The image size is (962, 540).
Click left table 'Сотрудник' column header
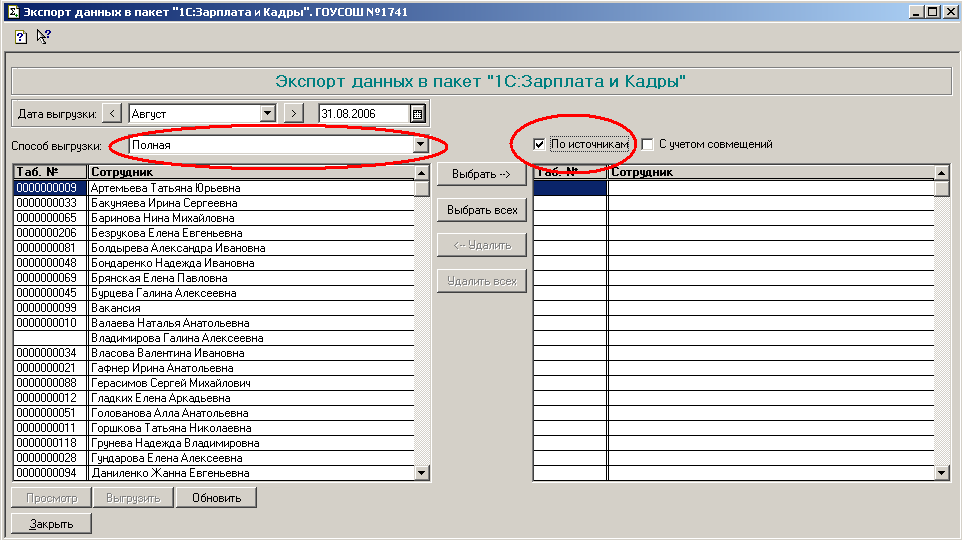tap(250, 172)
